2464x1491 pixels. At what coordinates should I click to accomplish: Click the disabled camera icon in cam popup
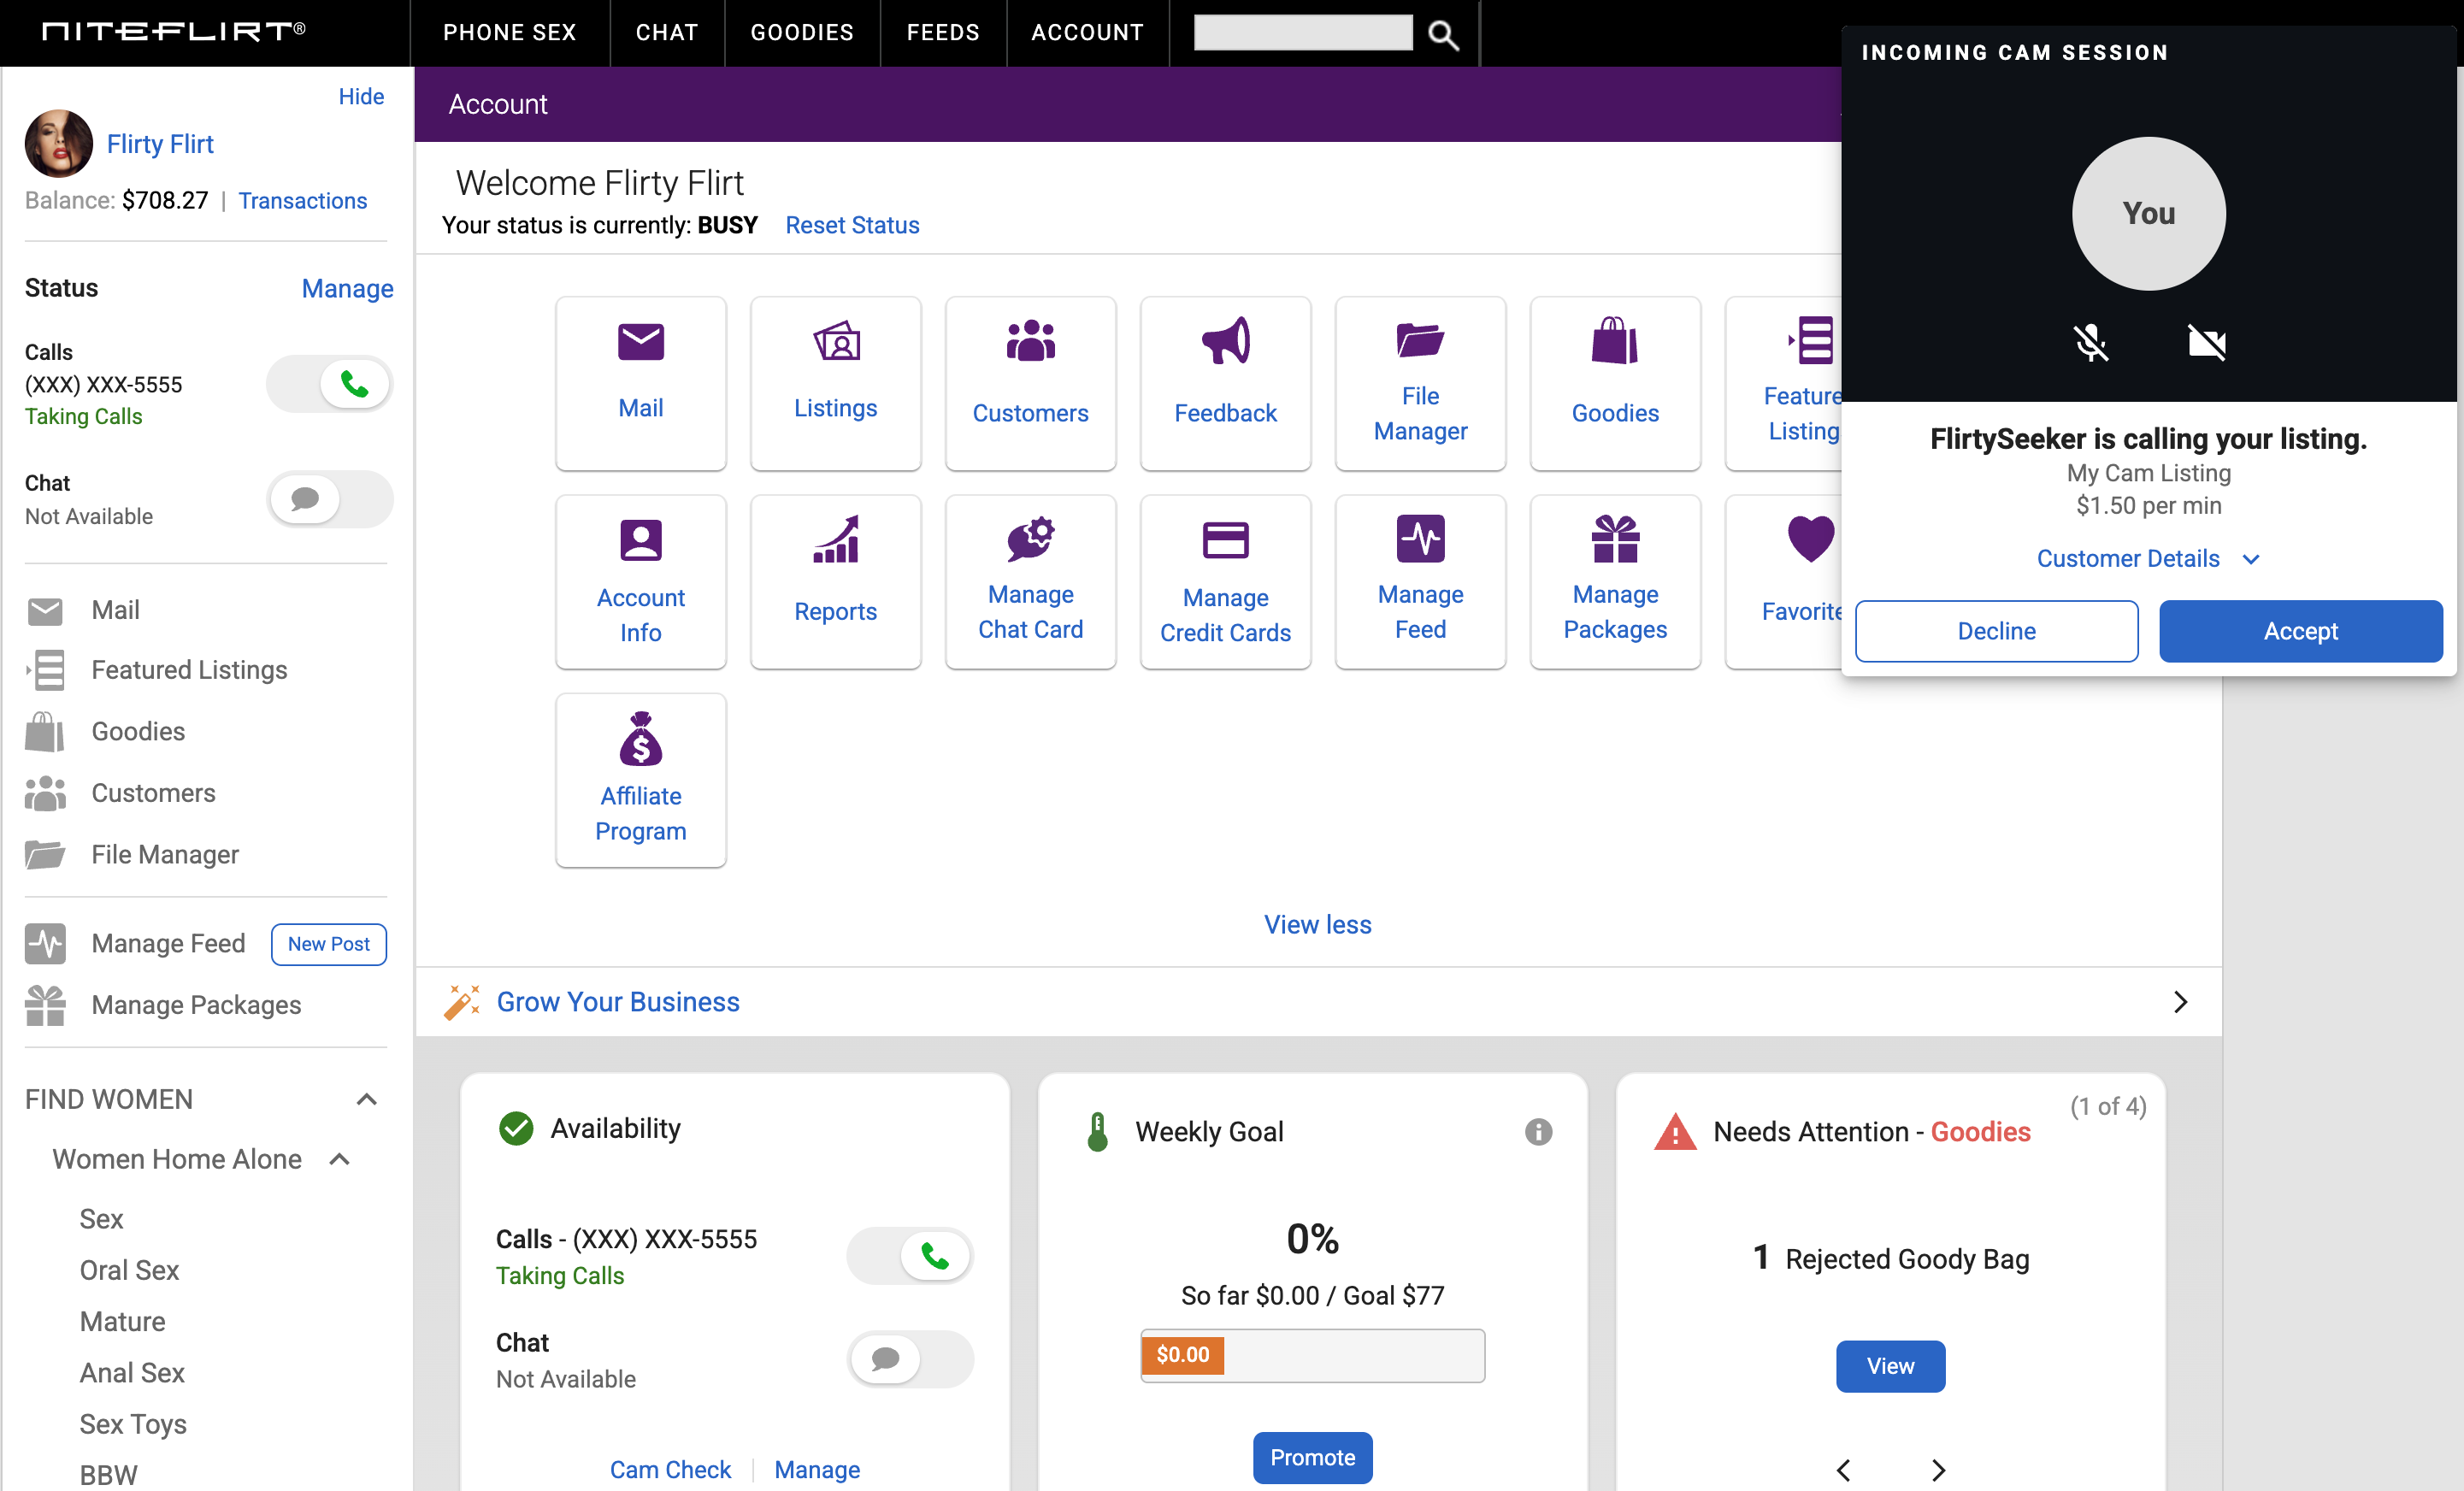pos(2206,343)
